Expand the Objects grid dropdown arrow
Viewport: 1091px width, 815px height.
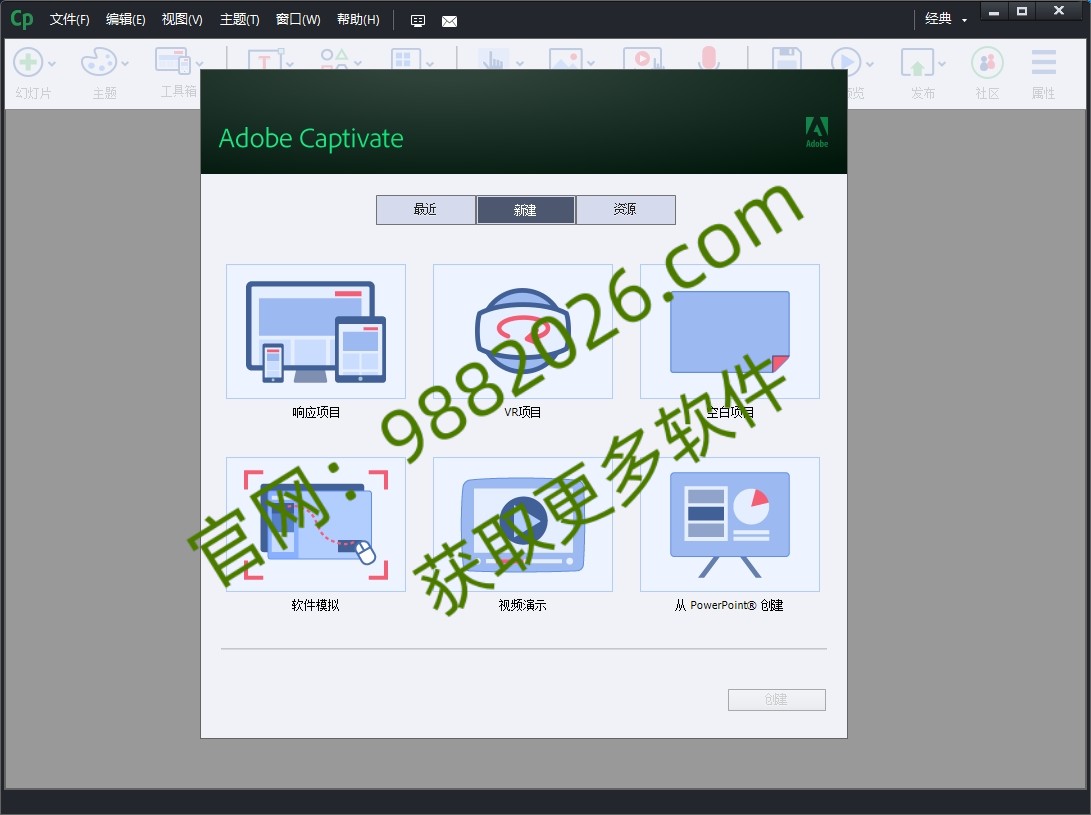pos(430,64)
